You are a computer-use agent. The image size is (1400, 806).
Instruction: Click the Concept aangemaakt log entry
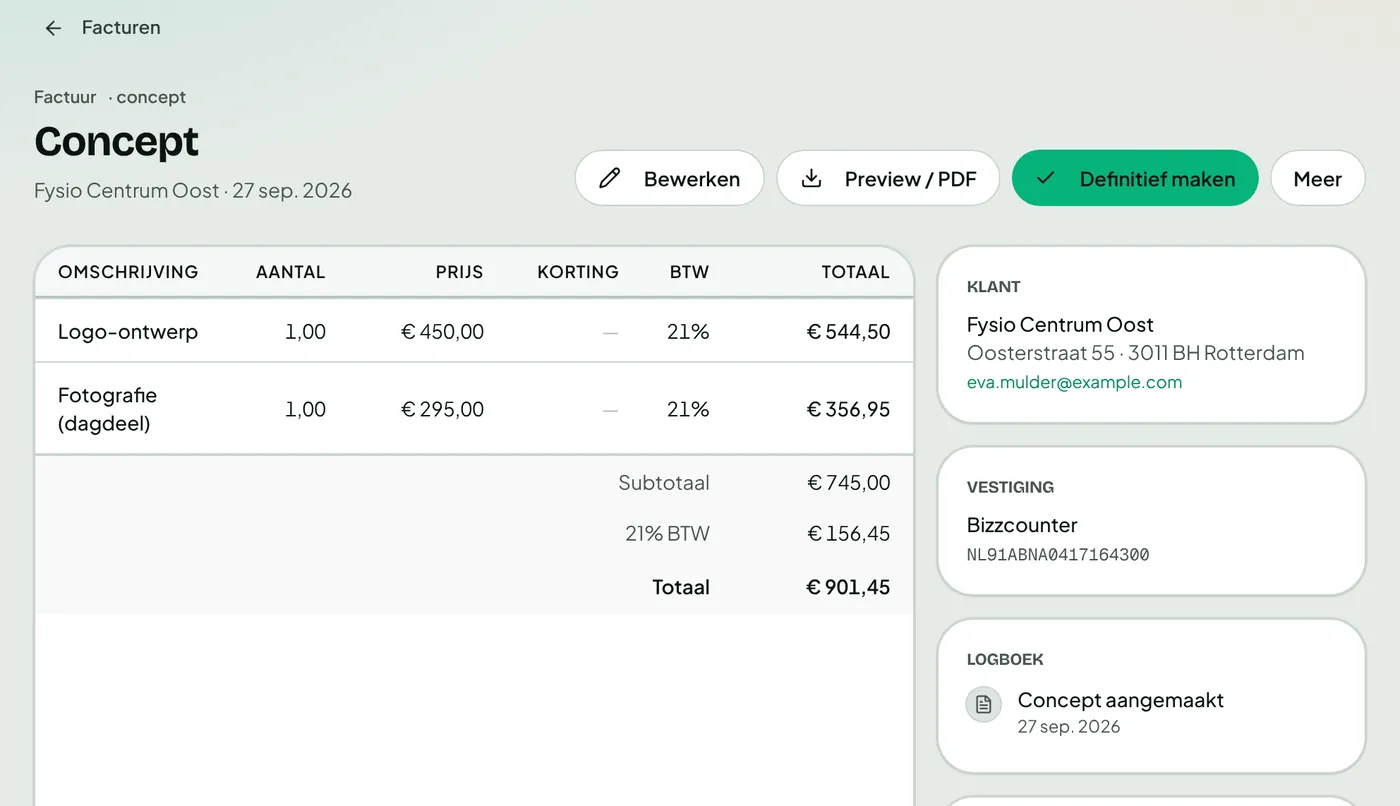1120,700
